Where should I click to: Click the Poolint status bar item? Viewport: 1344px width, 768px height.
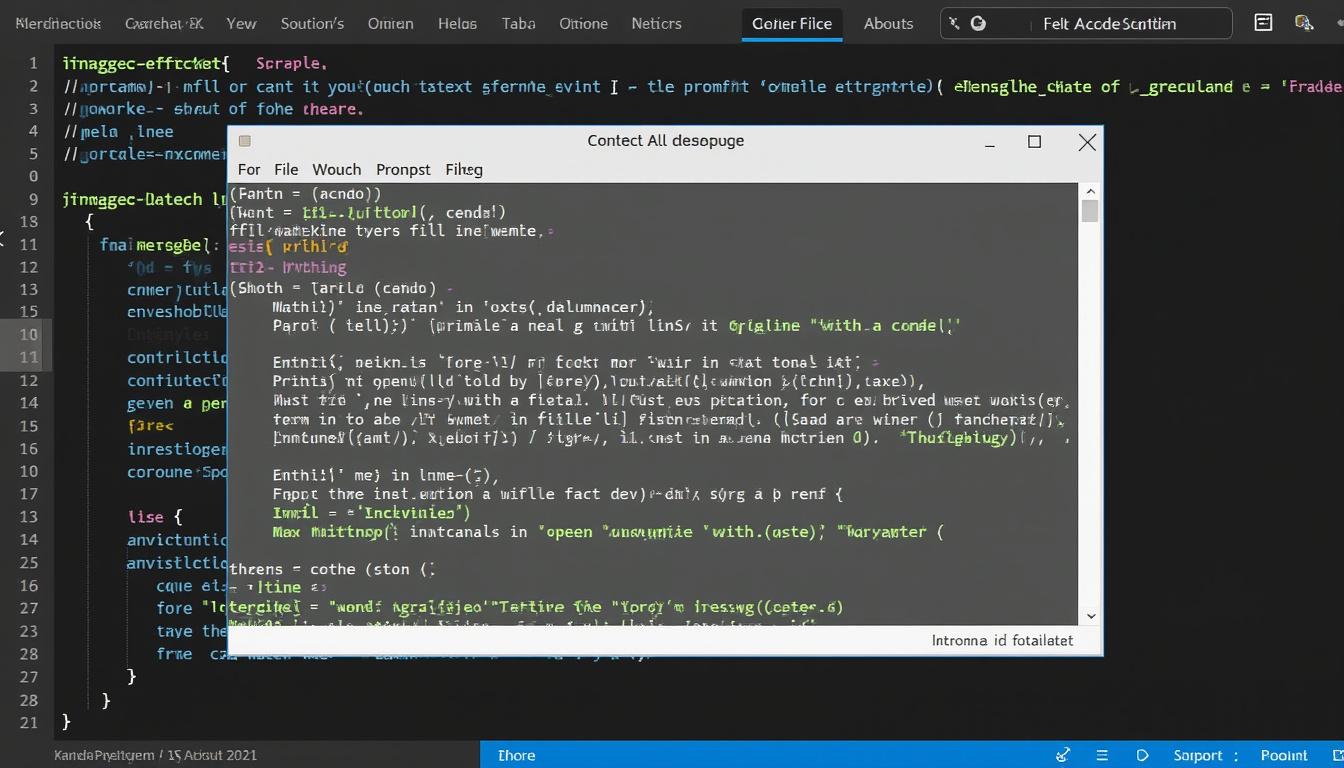(1283, 755)
